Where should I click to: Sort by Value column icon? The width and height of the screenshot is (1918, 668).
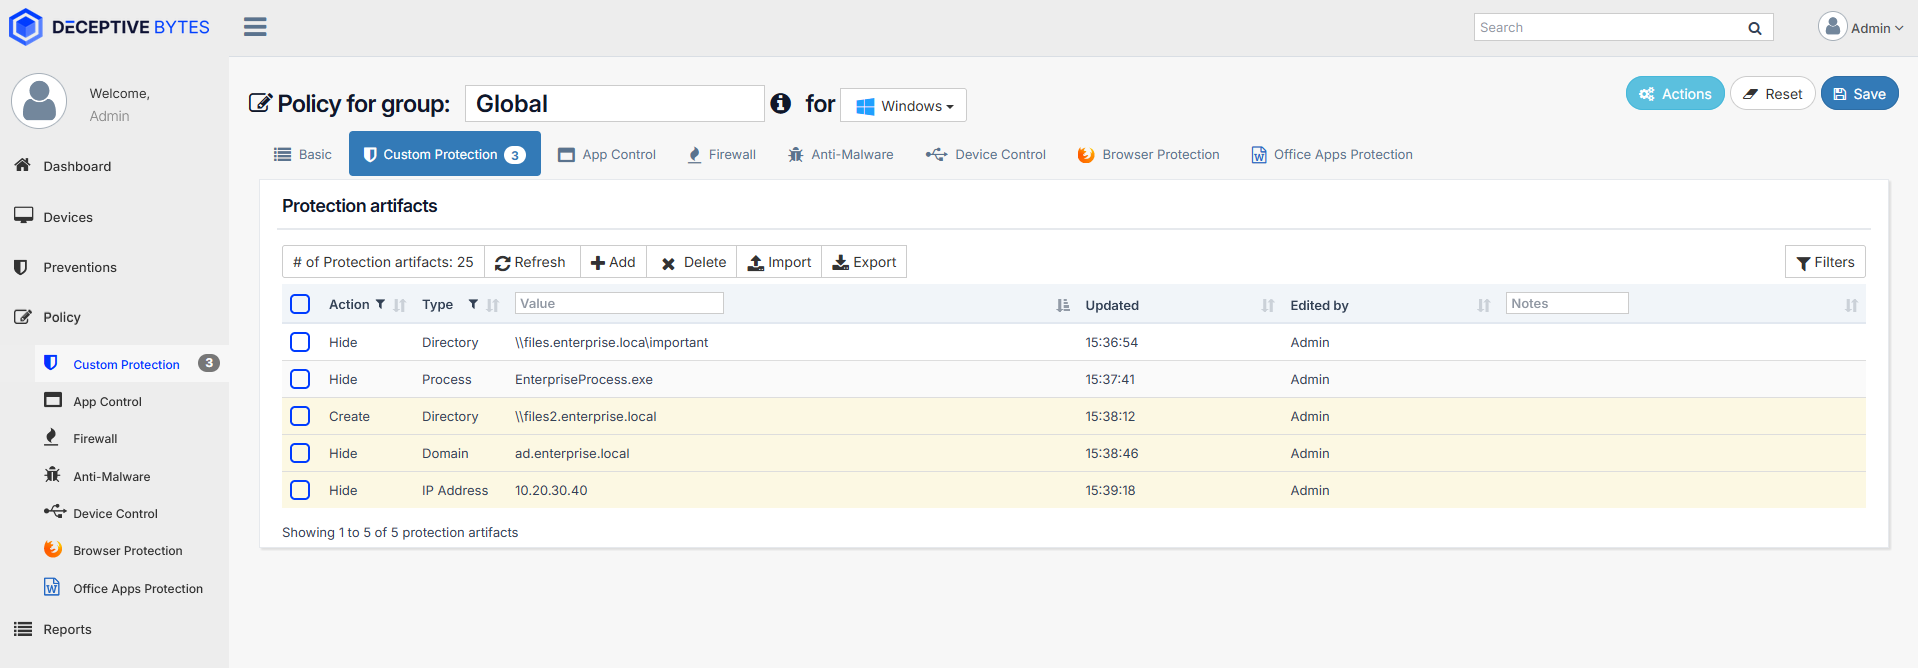point(1063,305)
